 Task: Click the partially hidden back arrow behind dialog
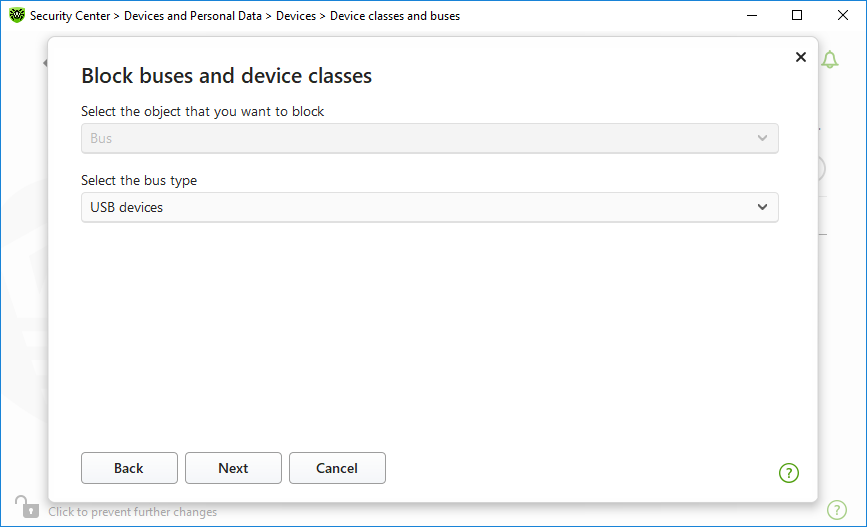pos(45,63)
